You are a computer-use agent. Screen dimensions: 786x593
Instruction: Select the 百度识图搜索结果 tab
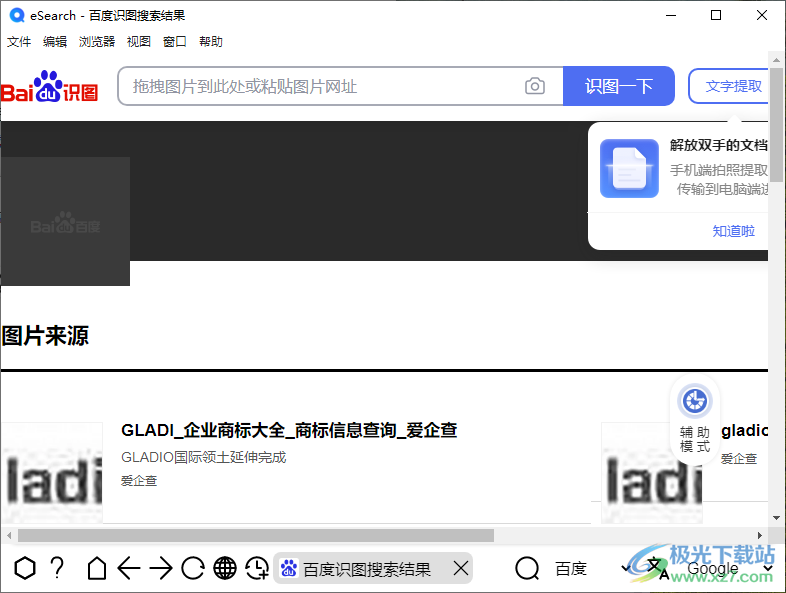coord(366,568)
